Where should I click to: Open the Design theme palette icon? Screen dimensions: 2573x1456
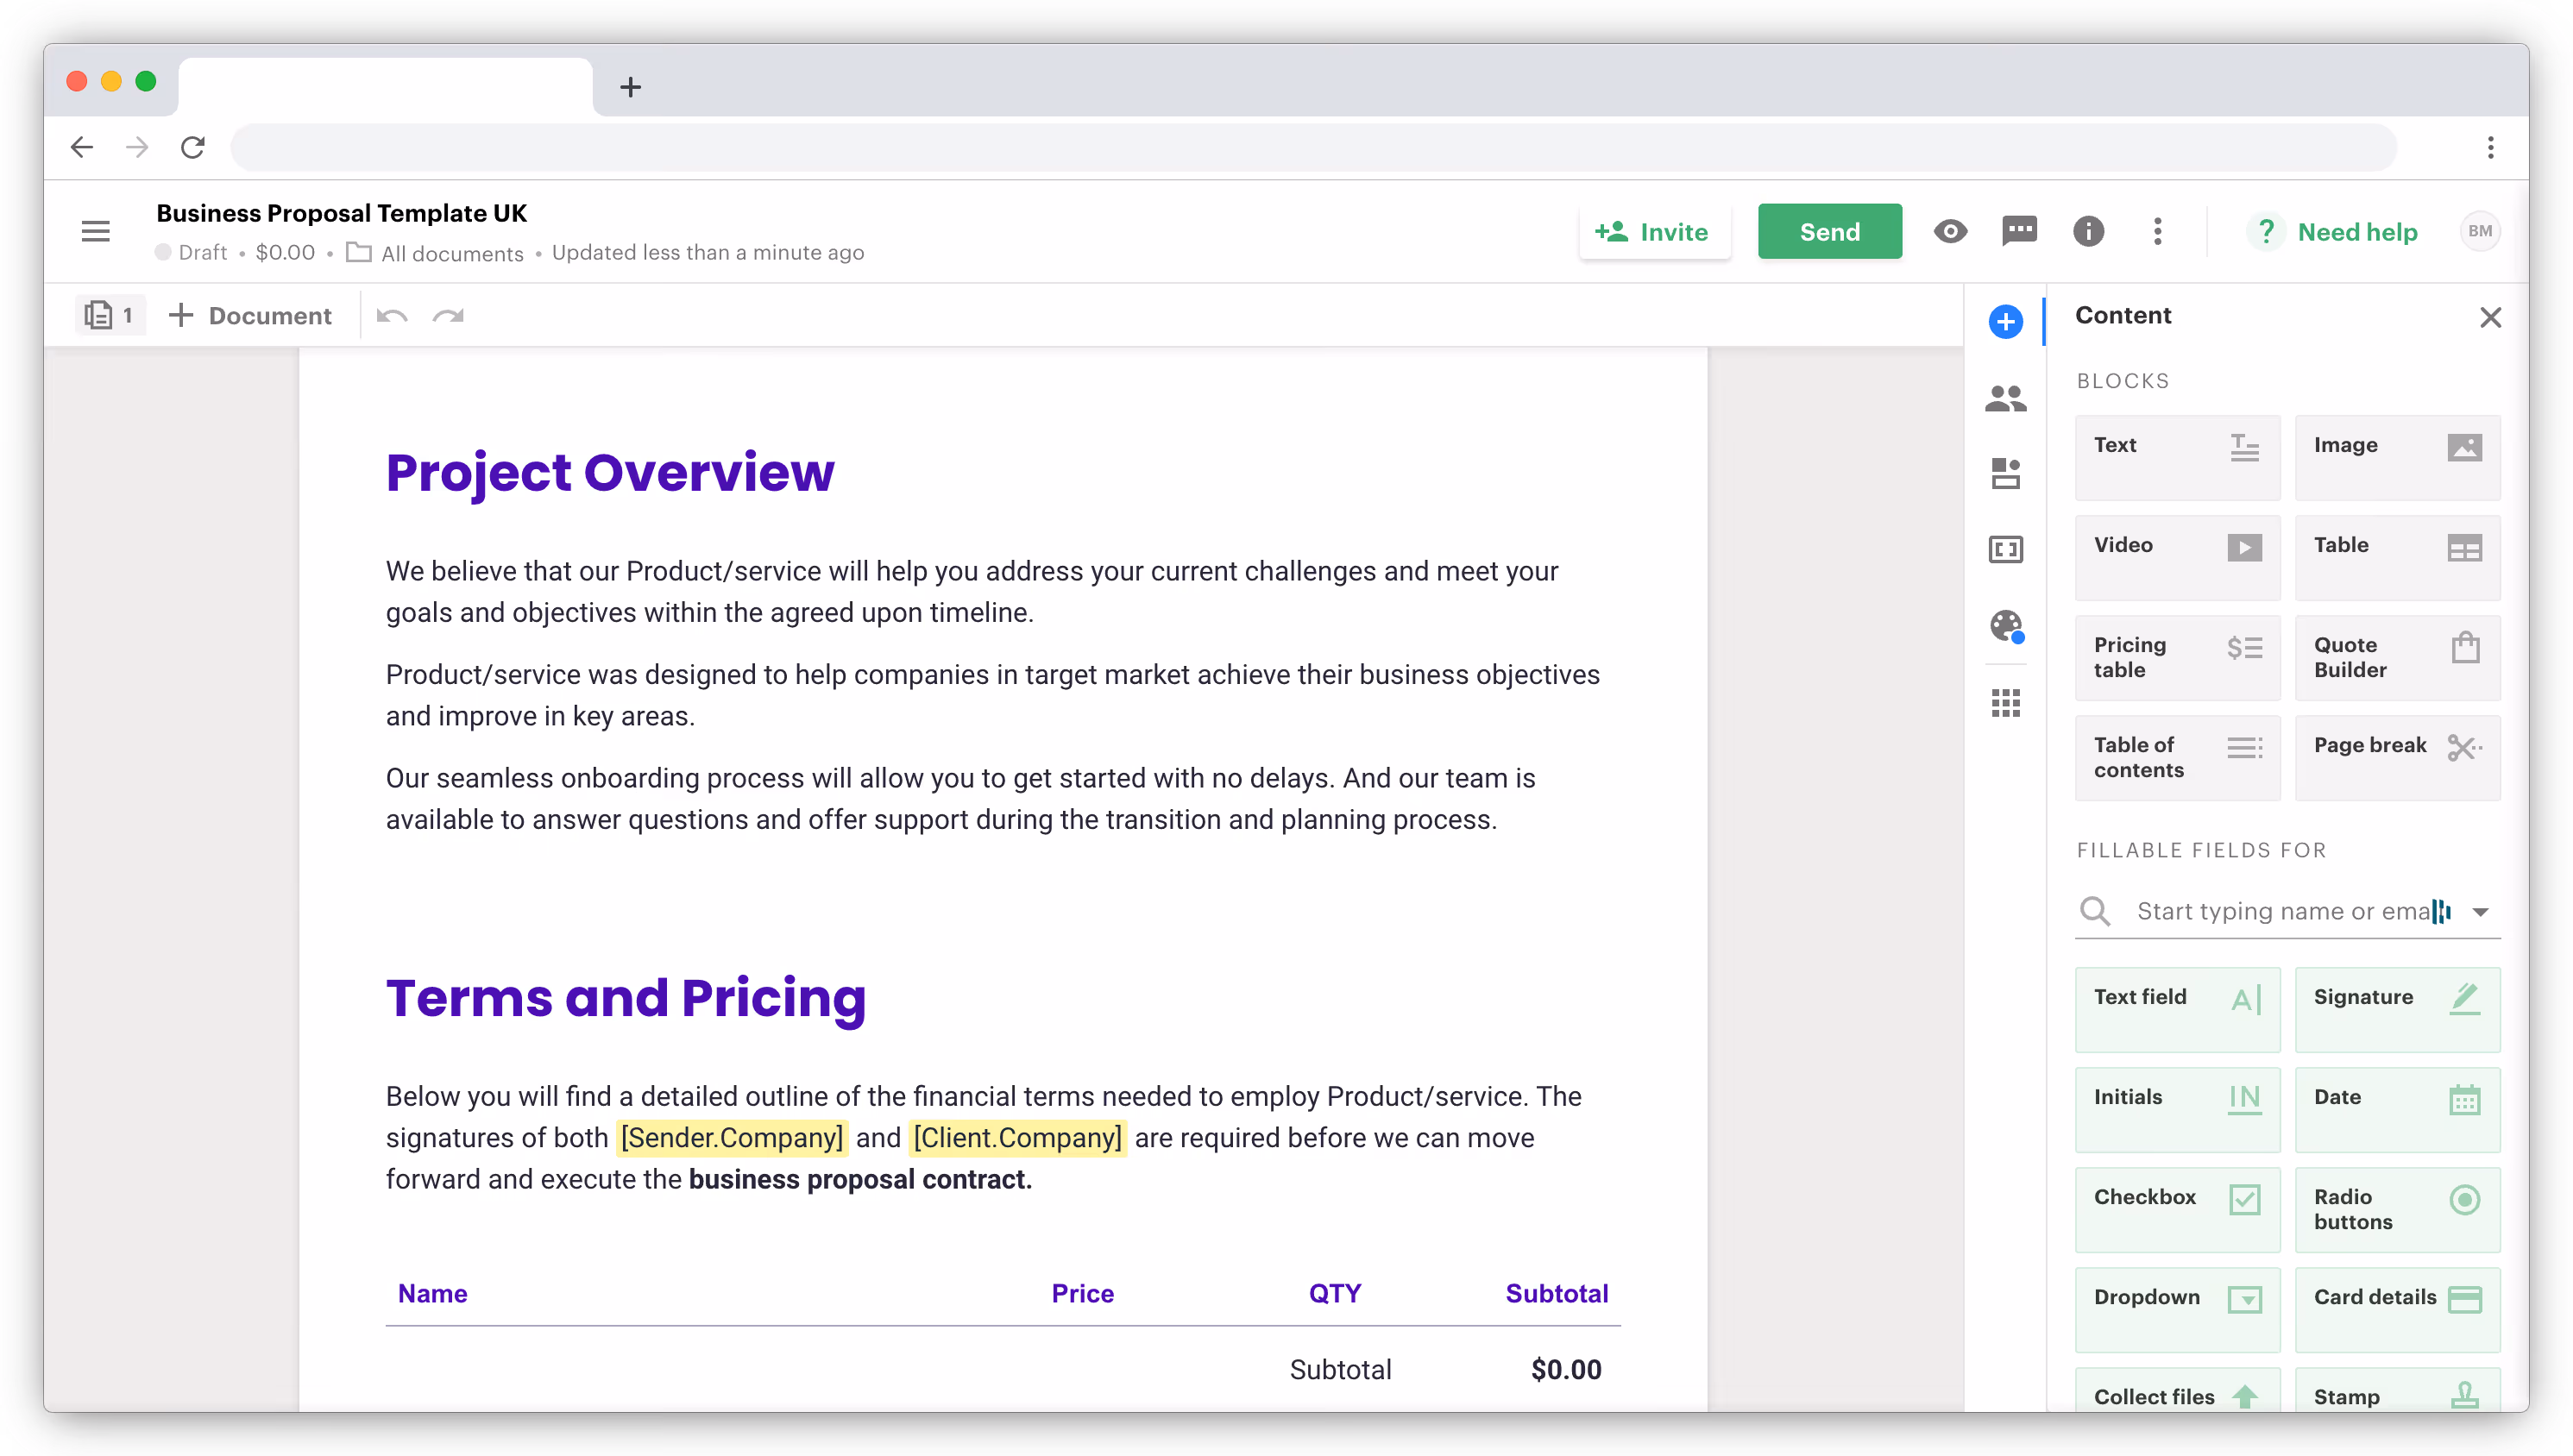click(x=2006, y=626)
